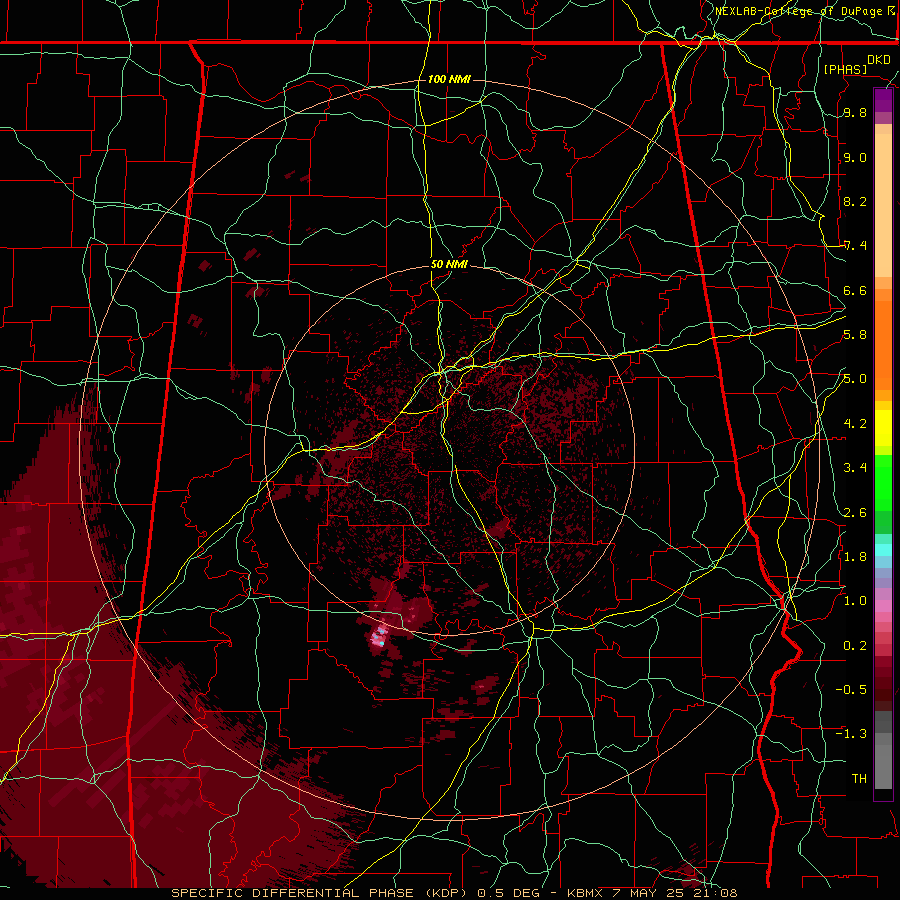Click the 9.0 value on the scale

point(855,157)
